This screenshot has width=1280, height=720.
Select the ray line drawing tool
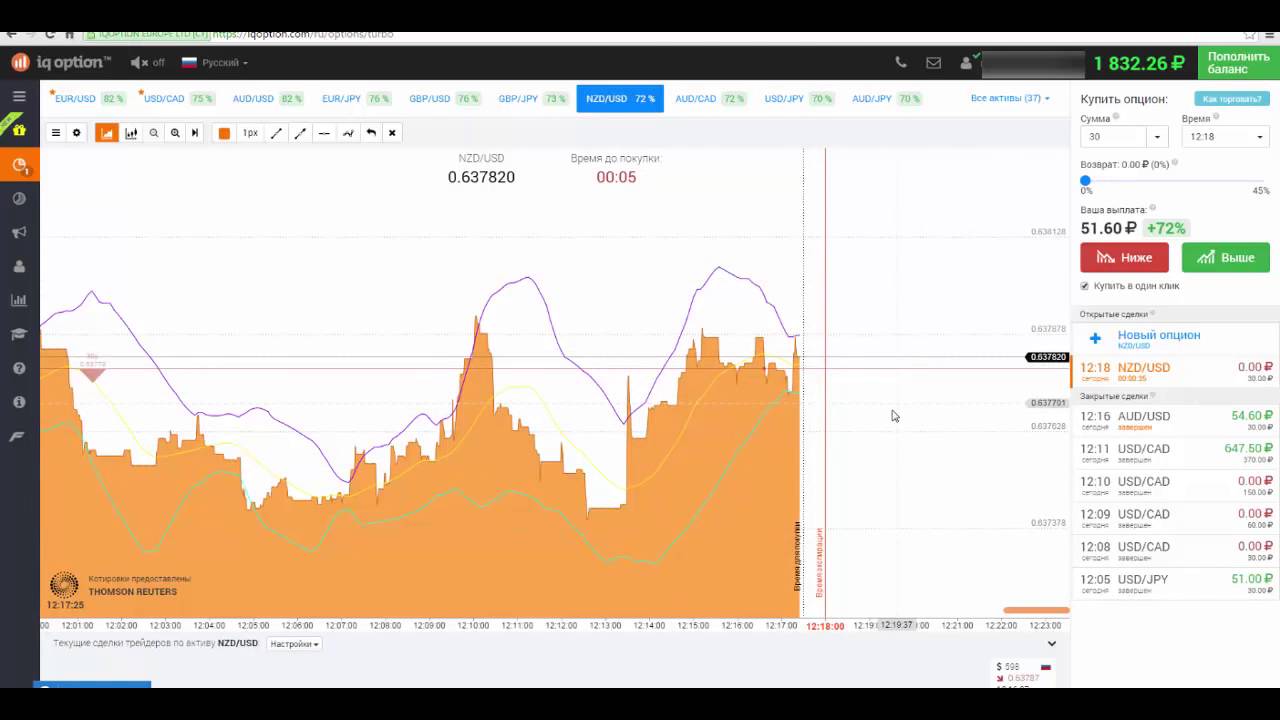(x=300, y=133)
